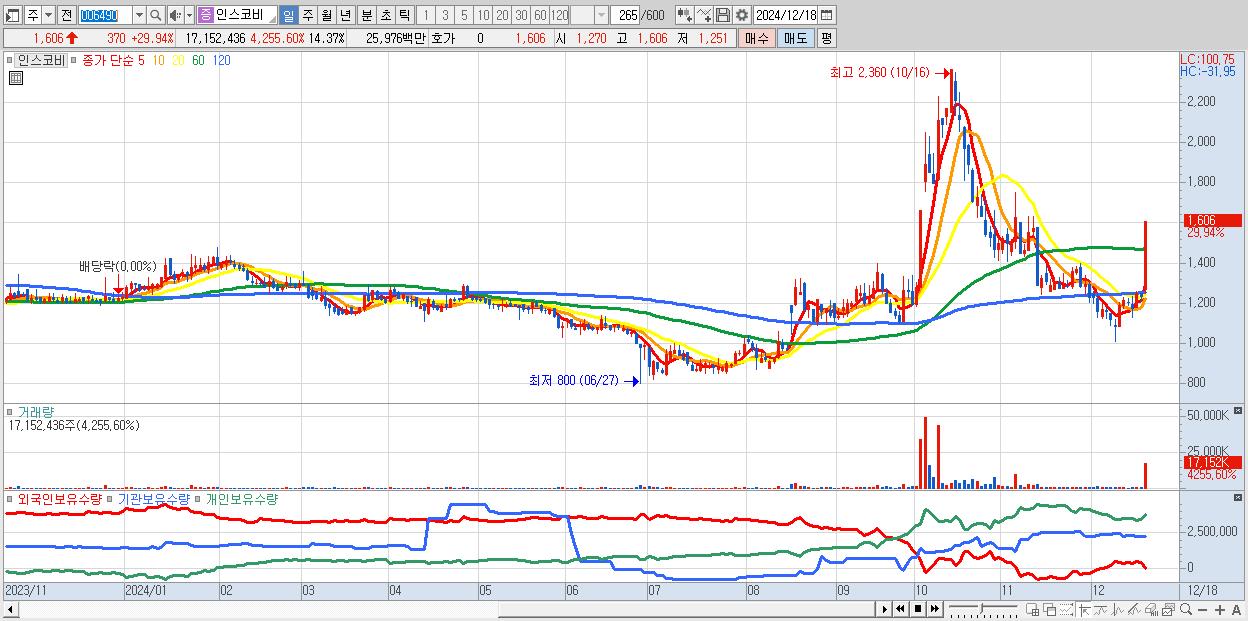Click the zigzag wave chart icon in the bottom toolbar
The width and height of the screenshot is (1248, 621).
click(x=1117, y=609)
